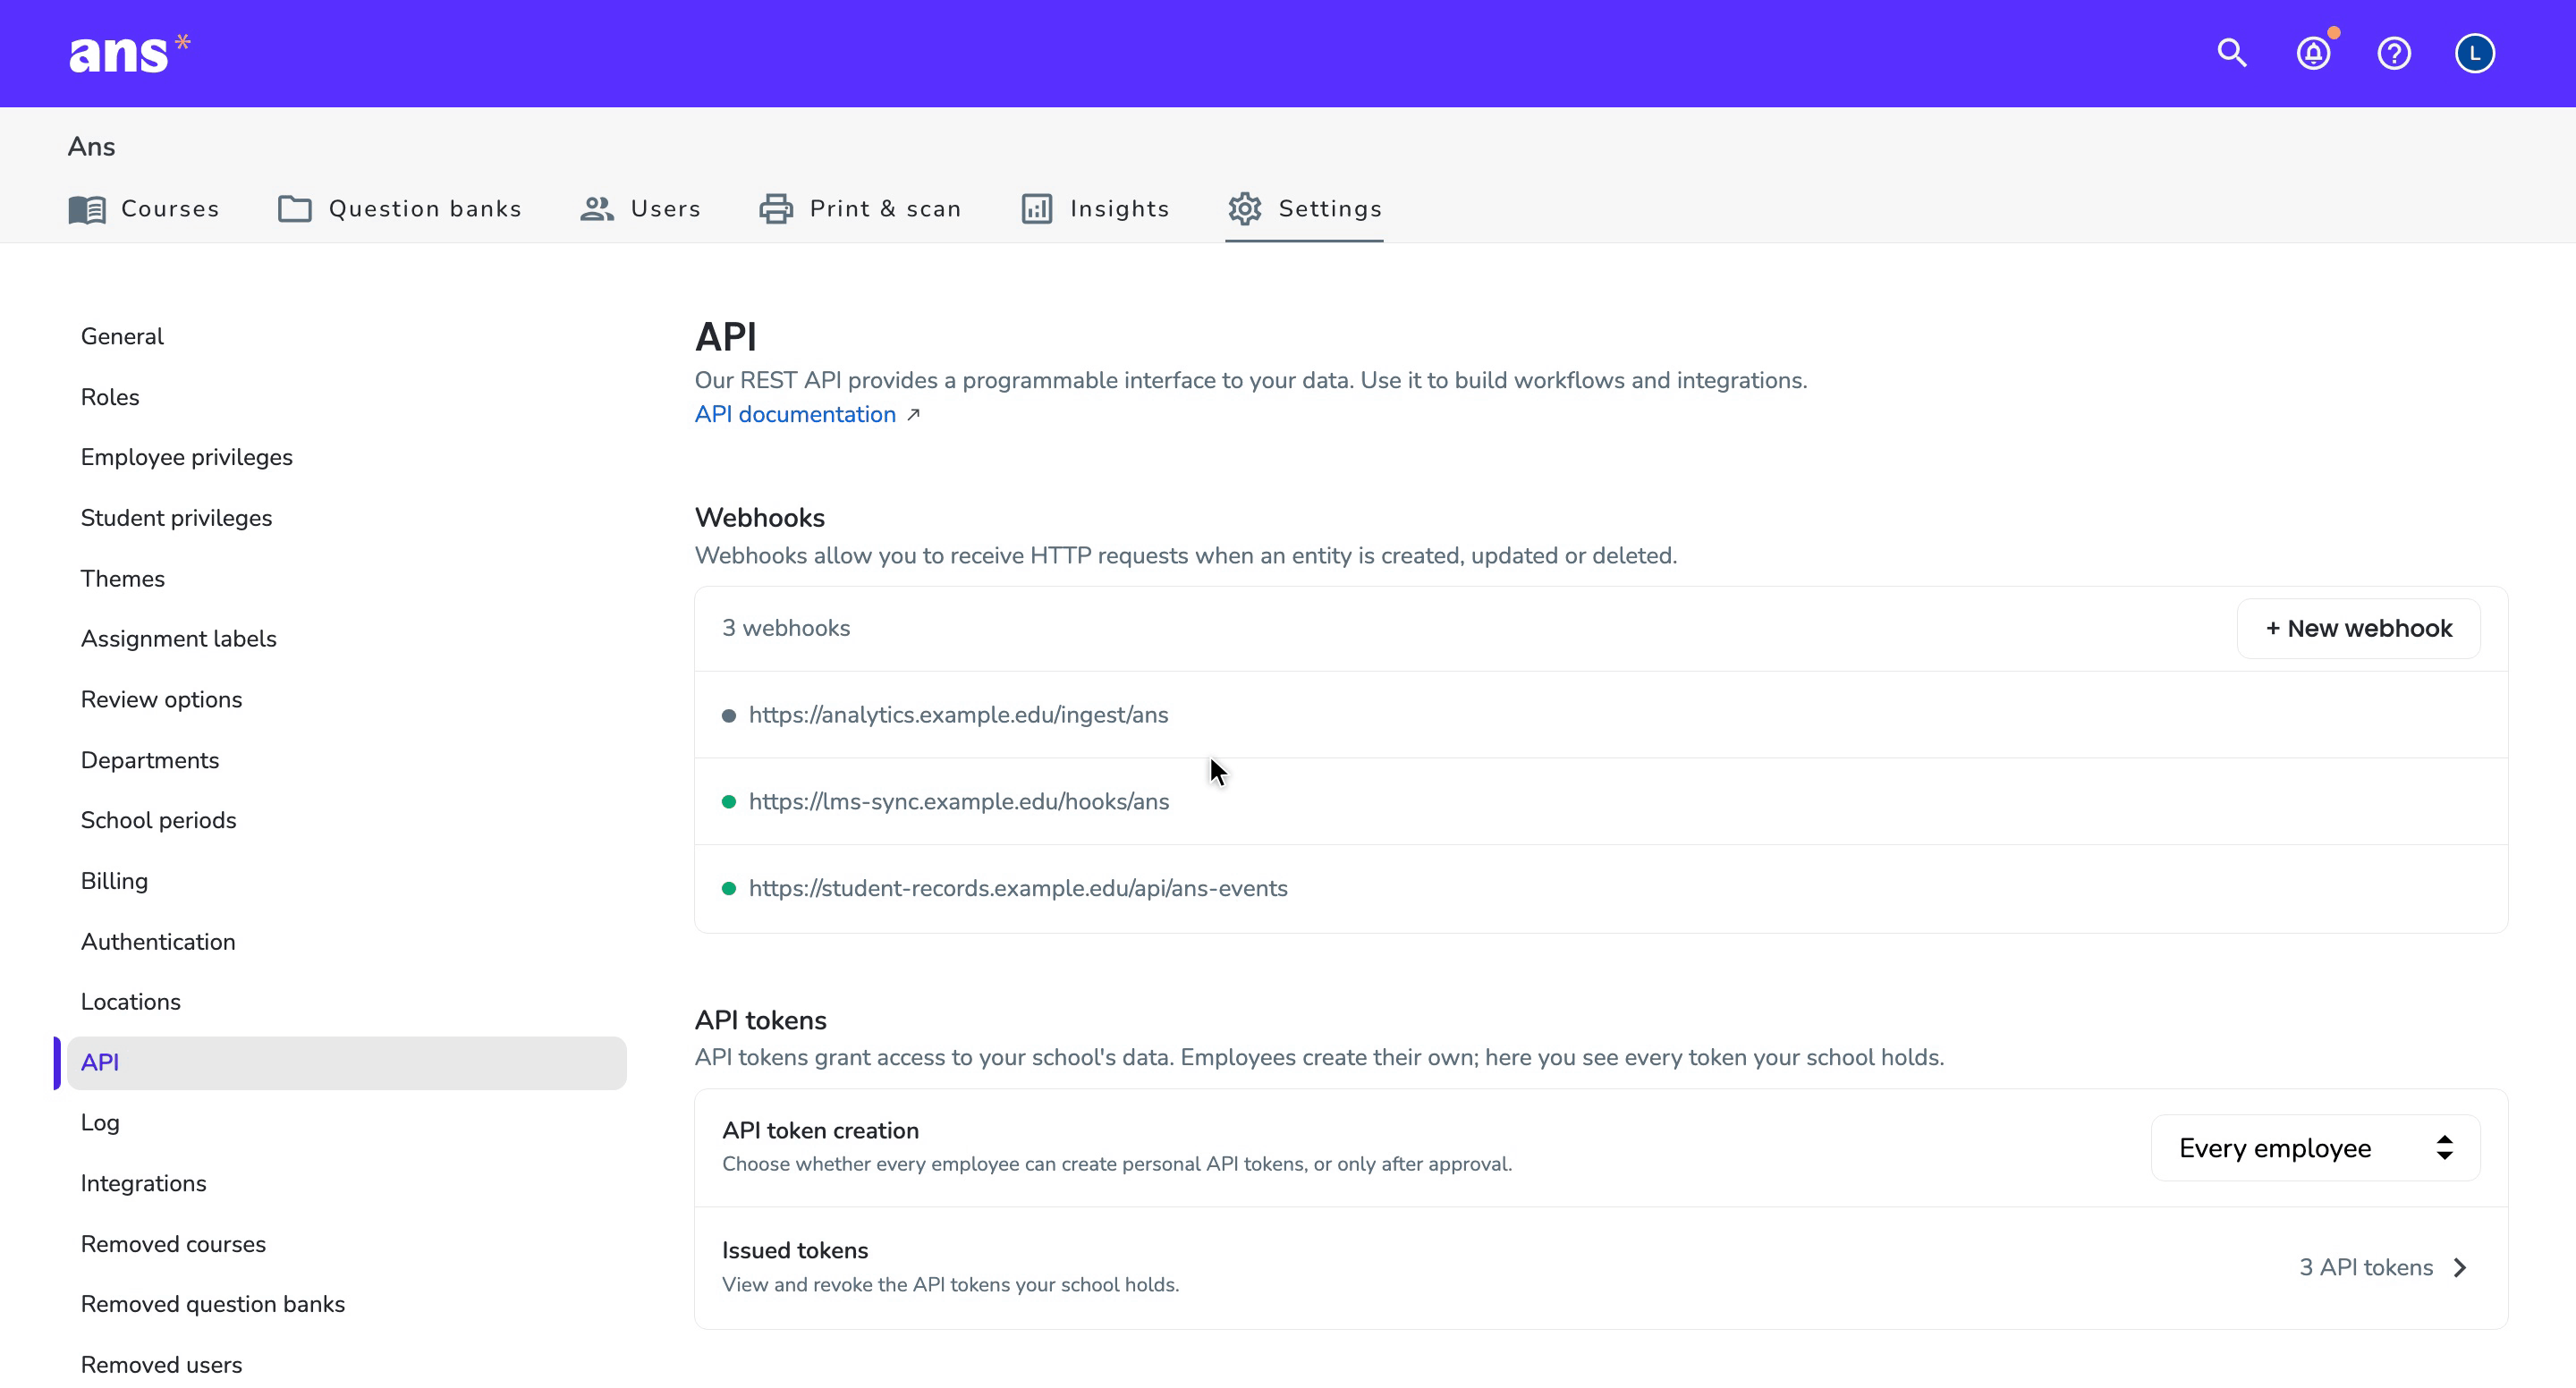Open the notifications bell icon
The width and height of the screenshot is (2576, 1388).
point(2313,53)
